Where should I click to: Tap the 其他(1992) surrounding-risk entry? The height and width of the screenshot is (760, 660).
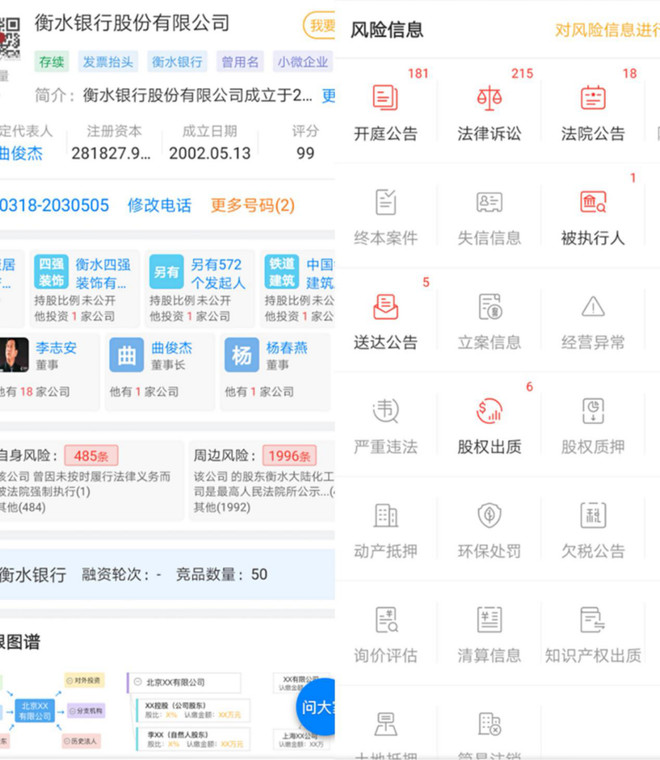point(222,507)
